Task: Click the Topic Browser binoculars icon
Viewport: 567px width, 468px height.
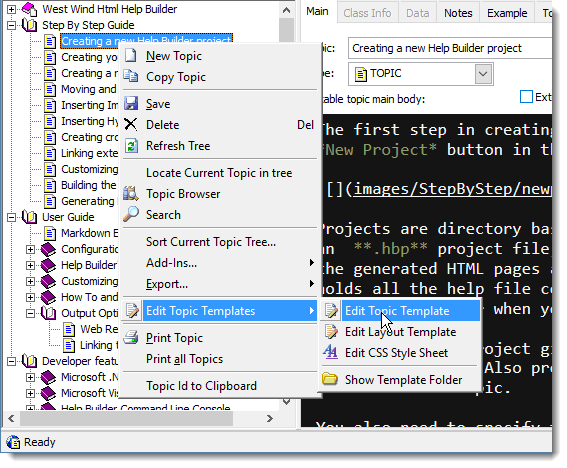Action: pyautogui.click(x=131, y=193)
